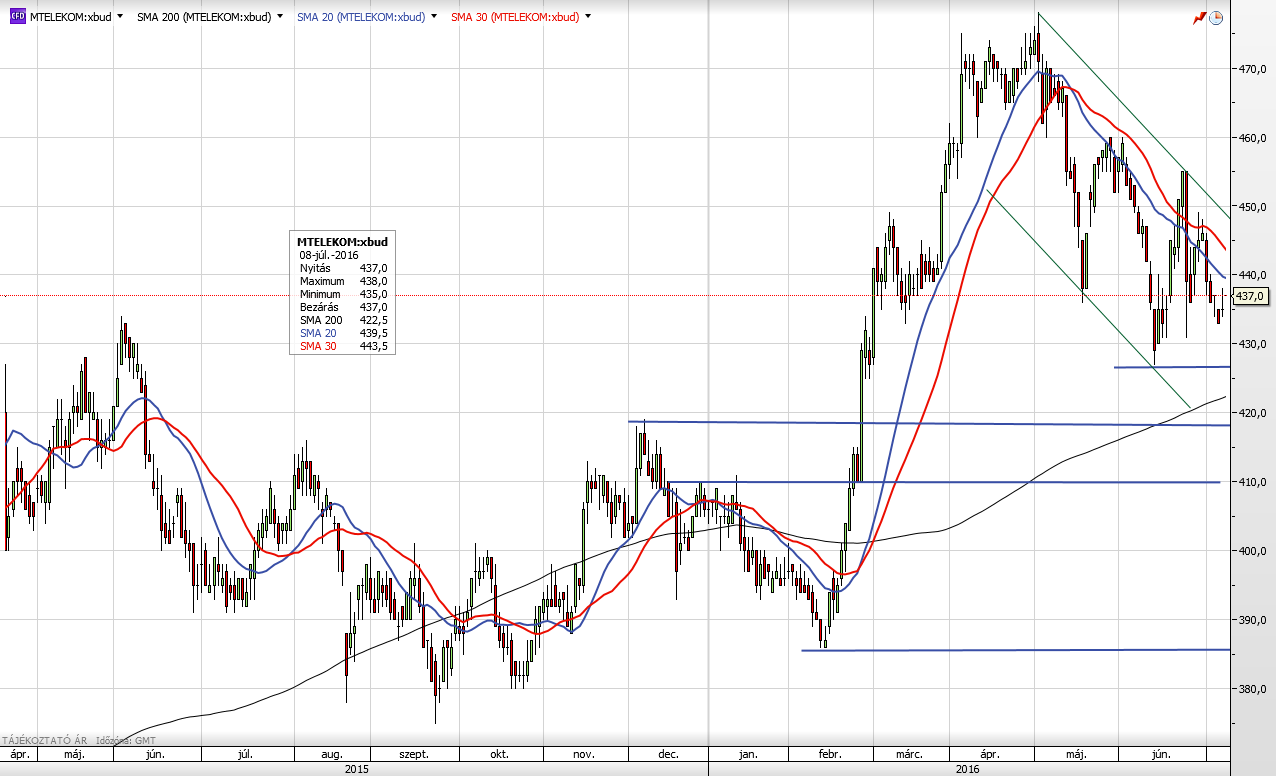The width and height of the screenshot is (1276, 776).
Task: Click the okt. month label
Action: click(499, 755)
